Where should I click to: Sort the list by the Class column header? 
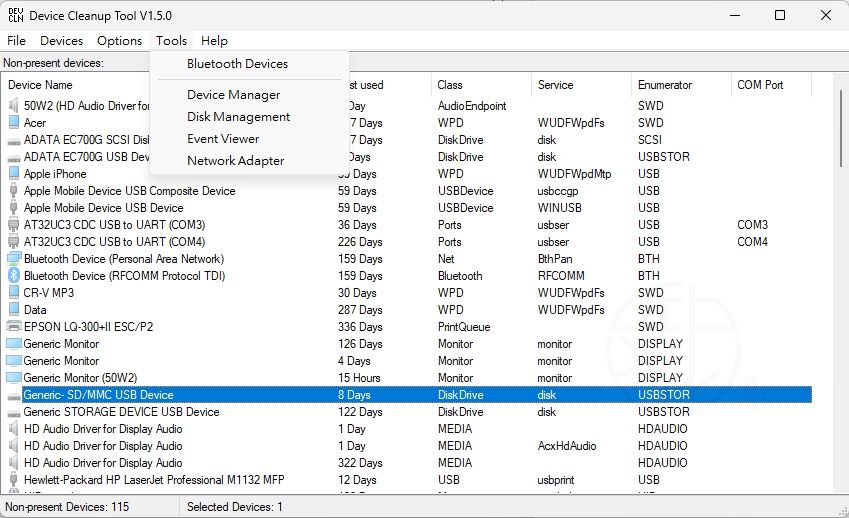450,85
